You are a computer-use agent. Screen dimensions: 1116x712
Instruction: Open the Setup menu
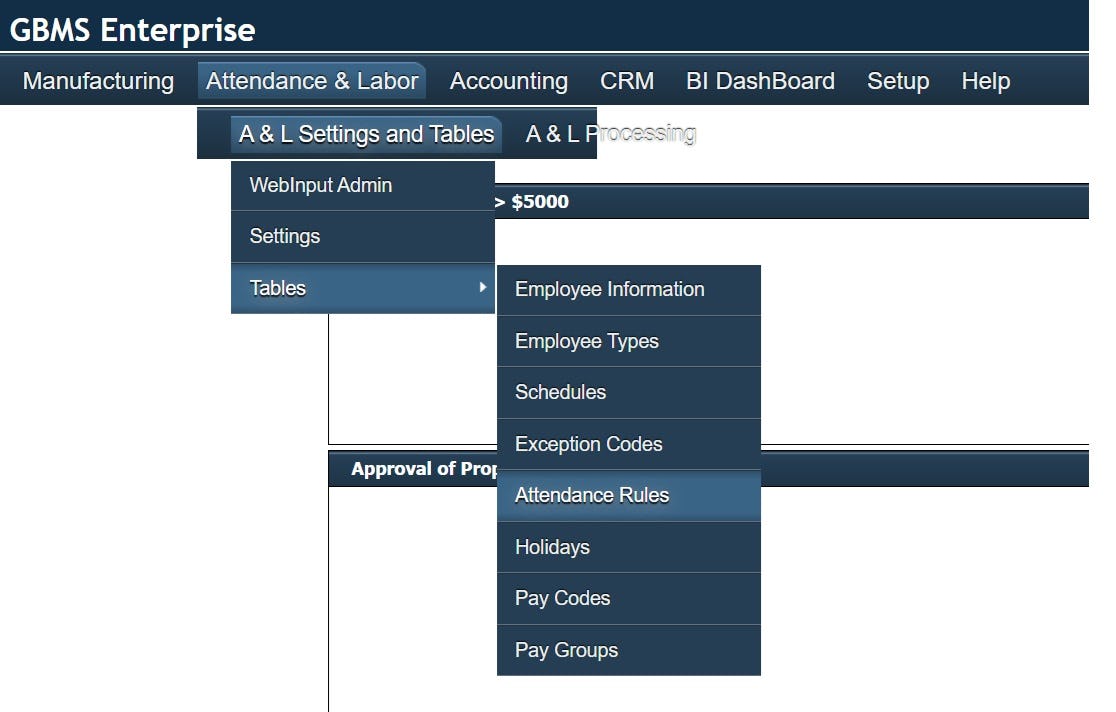pos(897,81)
